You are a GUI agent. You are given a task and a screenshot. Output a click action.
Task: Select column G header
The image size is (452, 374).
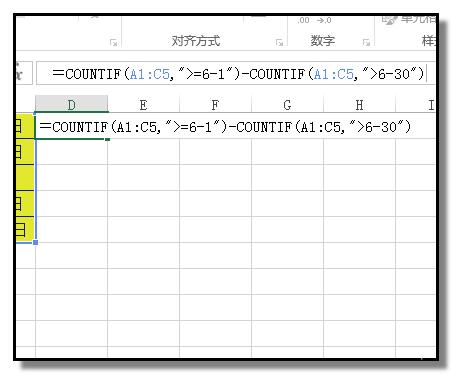287,105
